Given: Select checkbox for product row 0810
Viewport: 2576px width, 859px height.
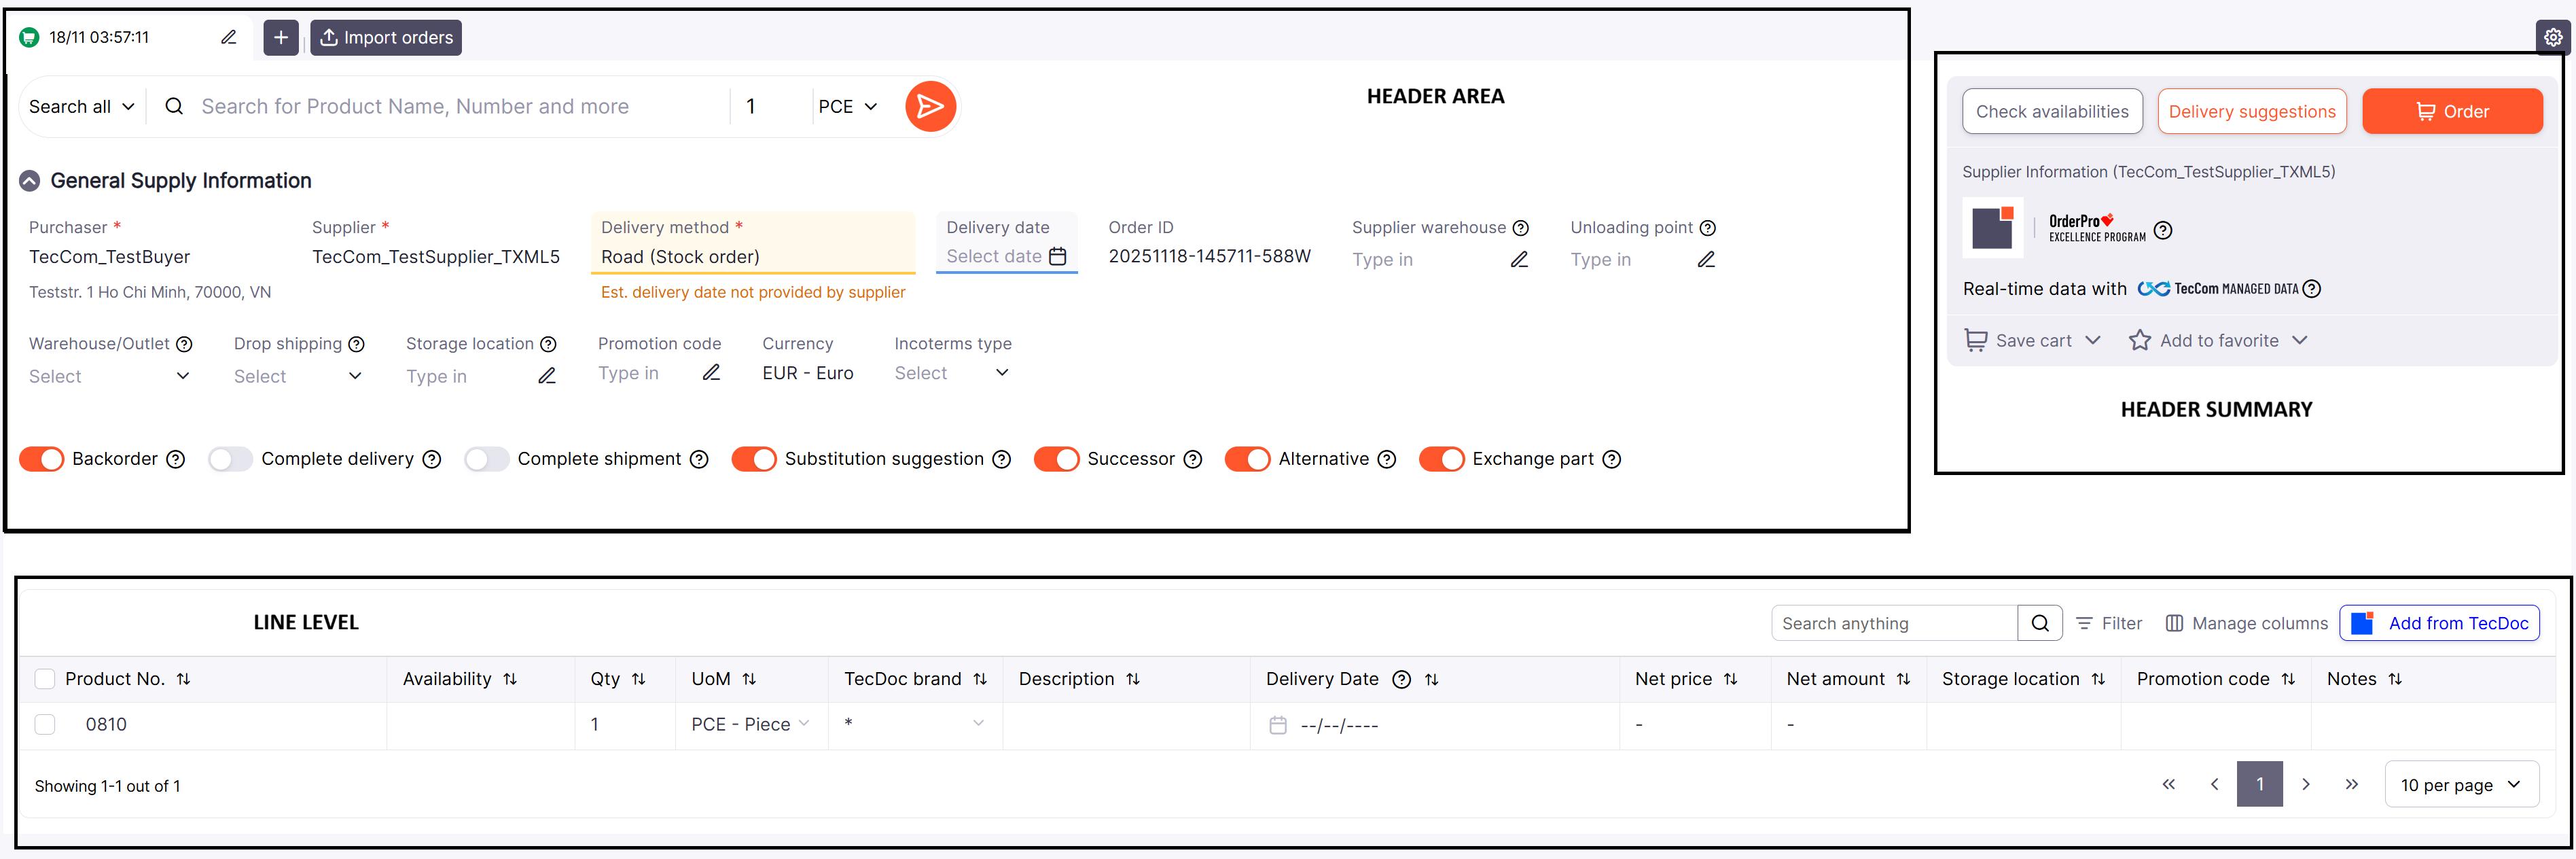Looking at the screenshot, I should pyautogui.click(x=45, y=724).
